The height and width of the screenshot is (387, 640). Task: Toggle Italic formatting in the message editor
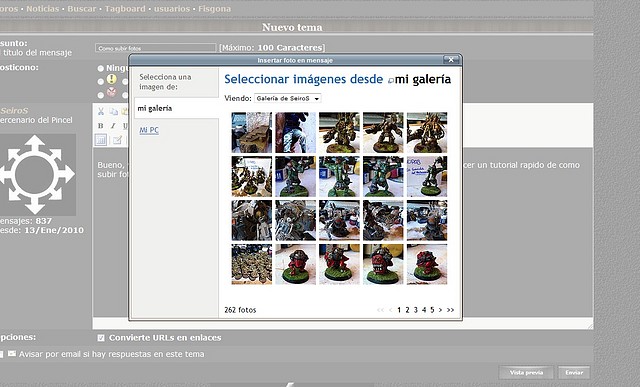tap(113, 126)
